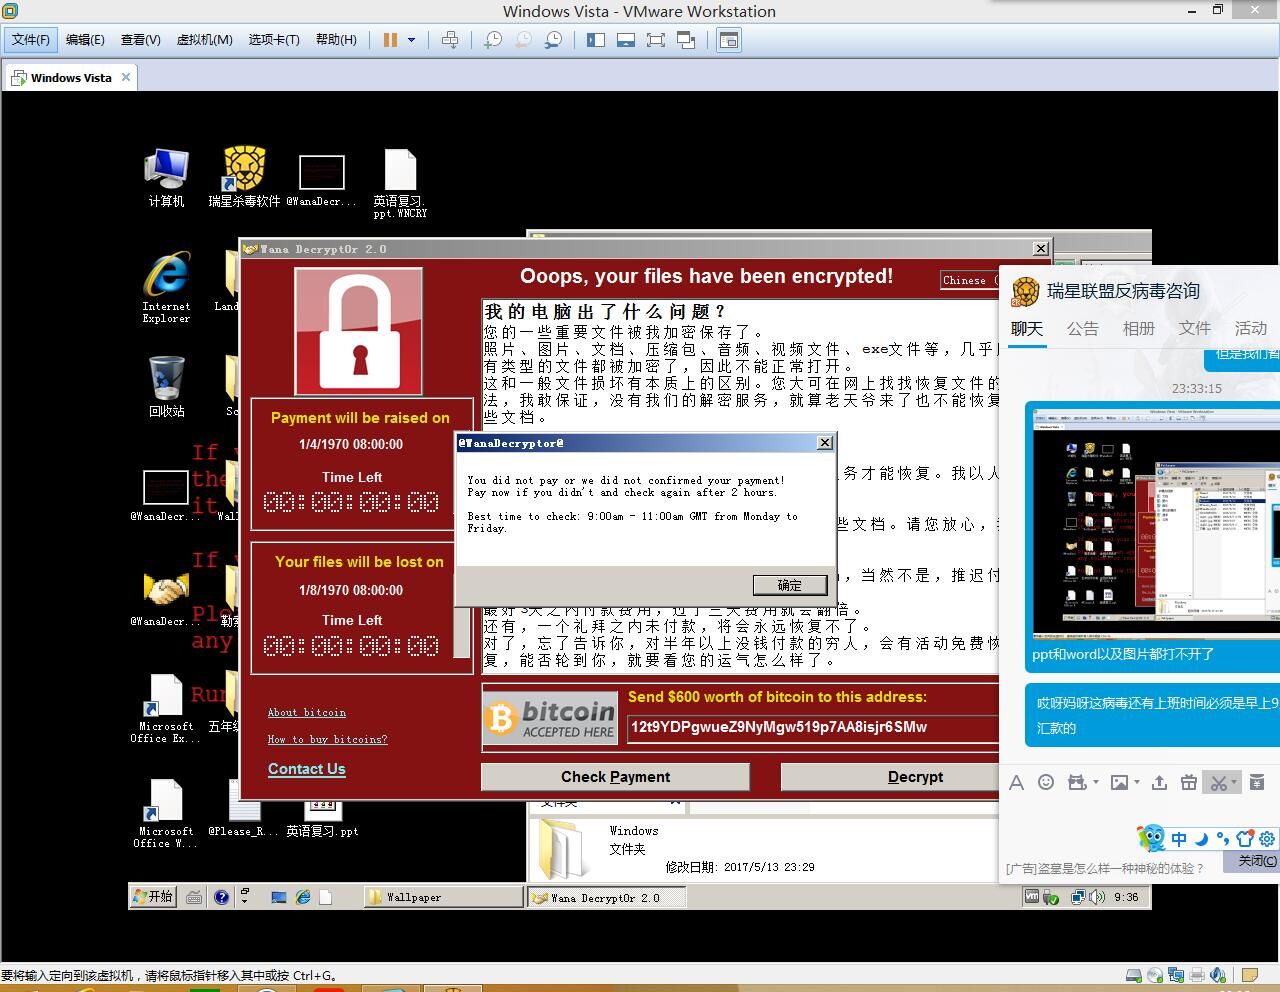Open the 文件(F) menu
Viewport: 1280px width, 992px height.
[x=31, y=40]
